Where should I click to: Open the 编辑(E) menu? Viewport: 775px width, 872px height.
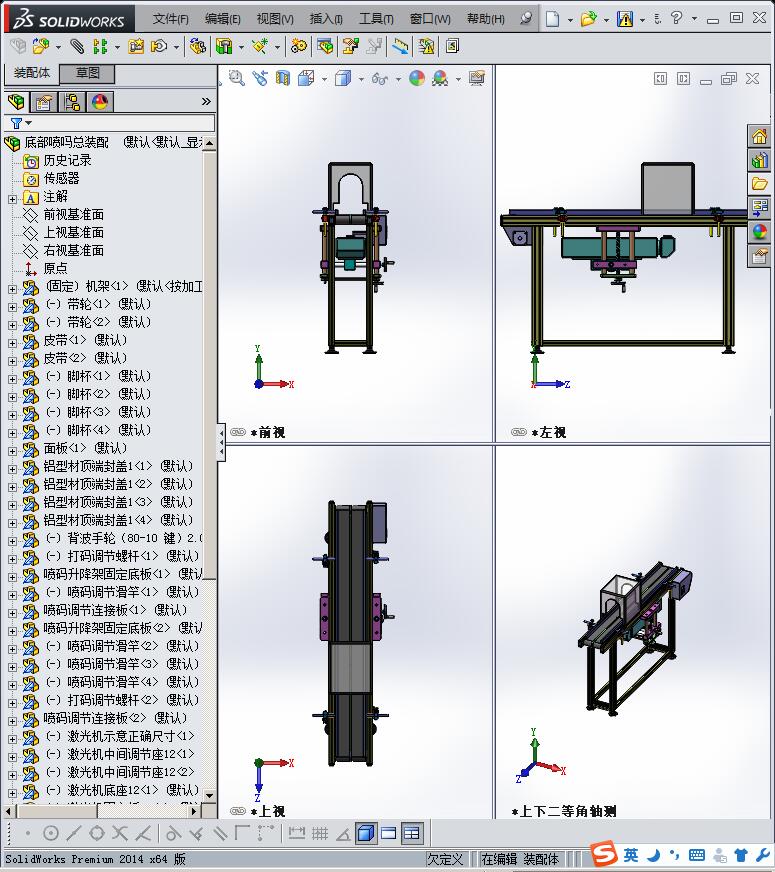[222, 19]
